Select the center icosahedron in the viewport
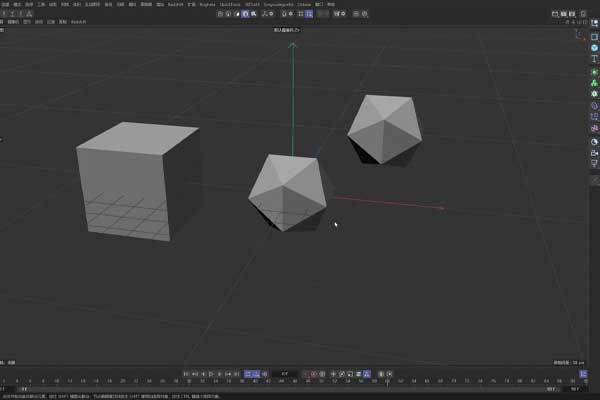600x400 pixels. click(287, 191)
